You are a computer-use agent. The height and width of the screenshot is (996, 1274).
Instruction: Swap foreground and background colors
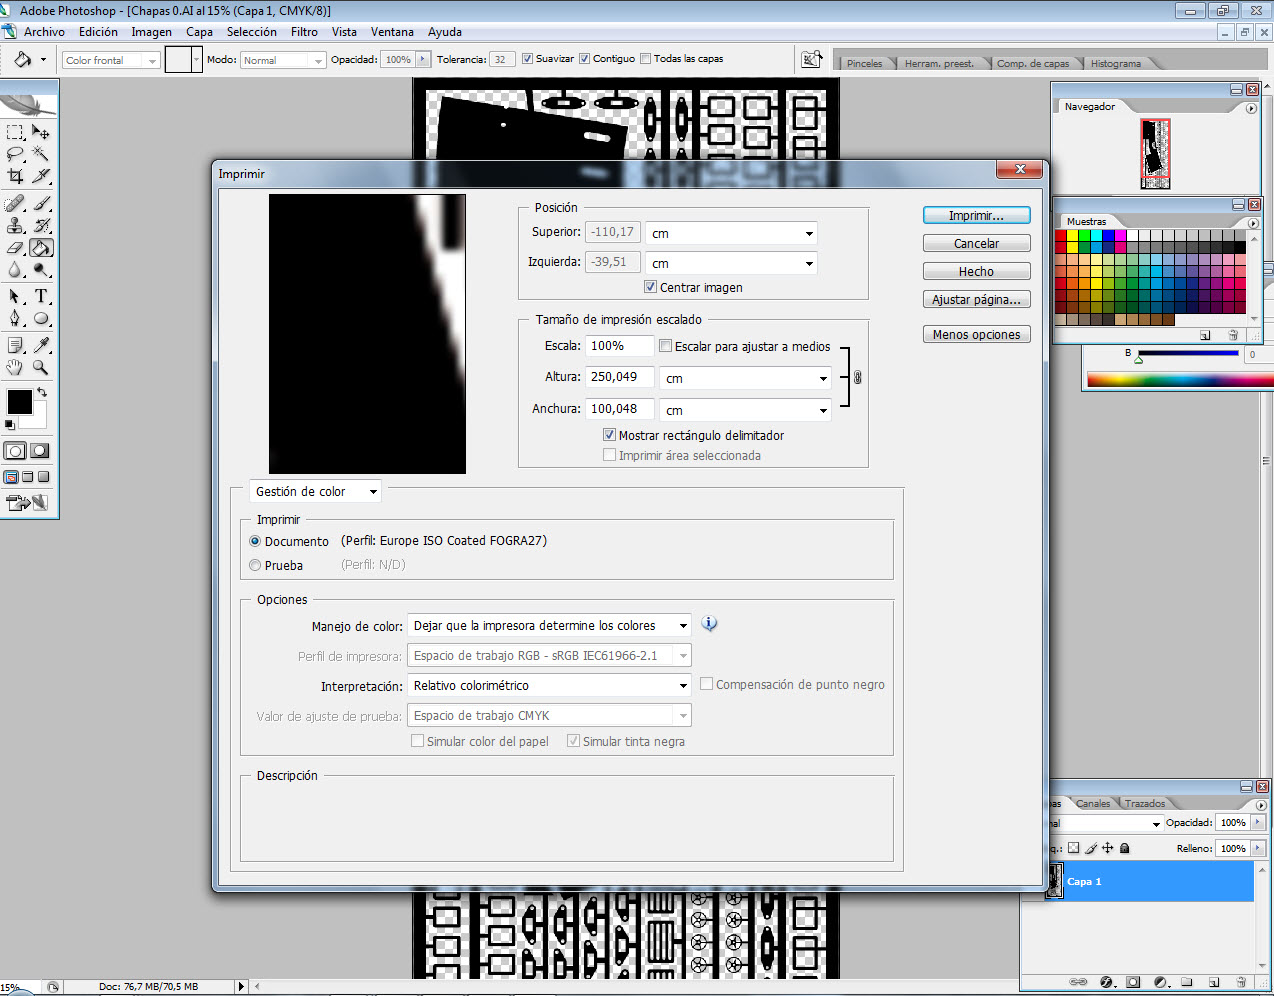[x=42, y=392]
